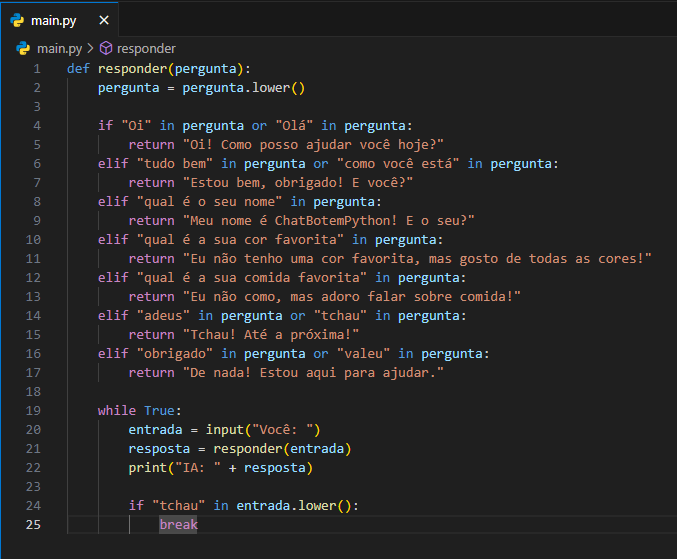Click line number 4 in the gutter
This screenshot has width=677, height=559.
point(37,126)
